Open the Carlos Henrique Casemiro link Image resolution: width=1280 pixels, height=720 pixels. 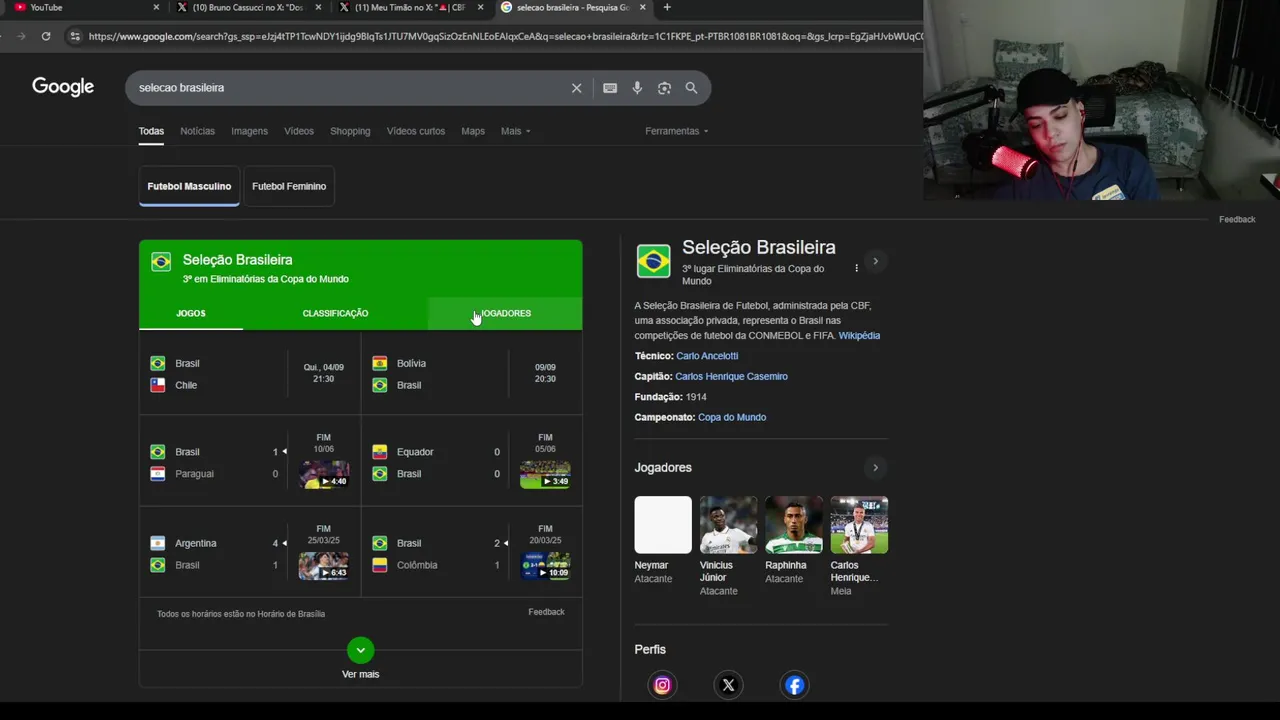(x=731, y=377)
